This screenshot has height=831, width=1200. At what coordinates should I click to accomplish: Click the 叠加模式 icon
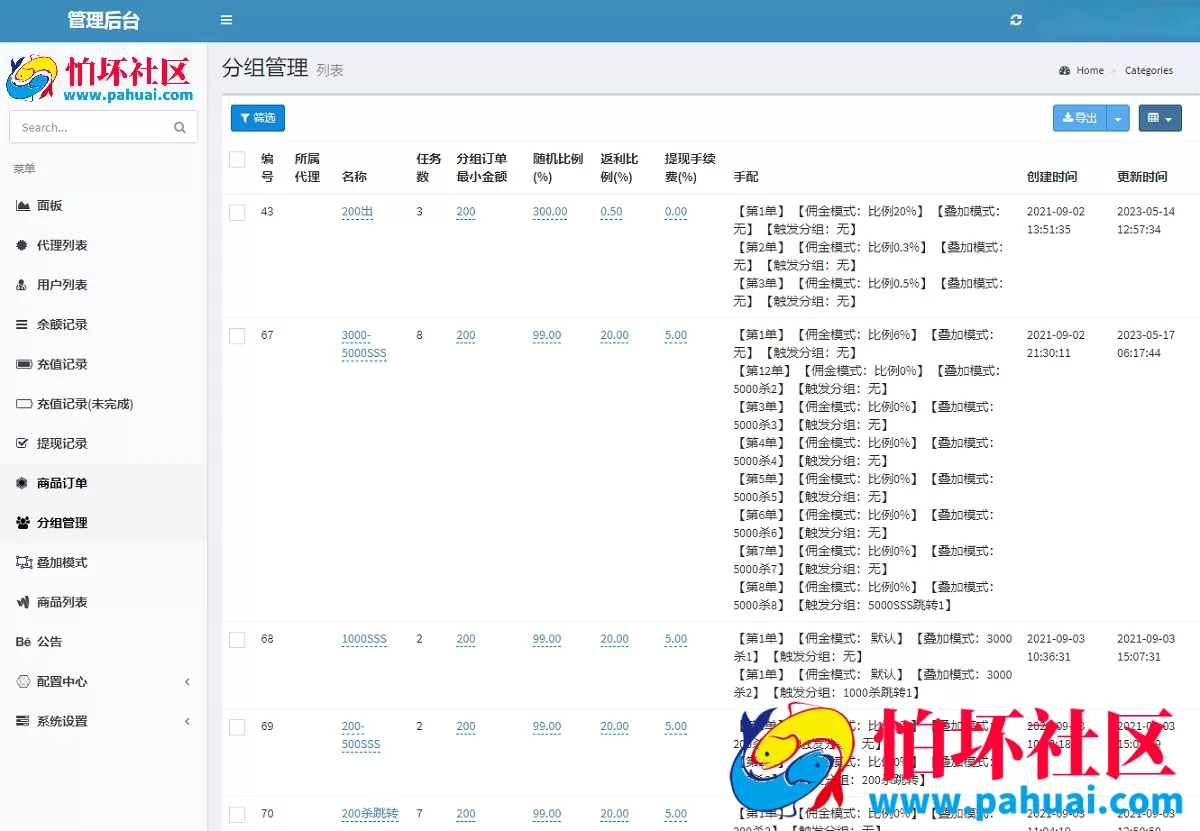pyautogui.click(x=24, y=562)
